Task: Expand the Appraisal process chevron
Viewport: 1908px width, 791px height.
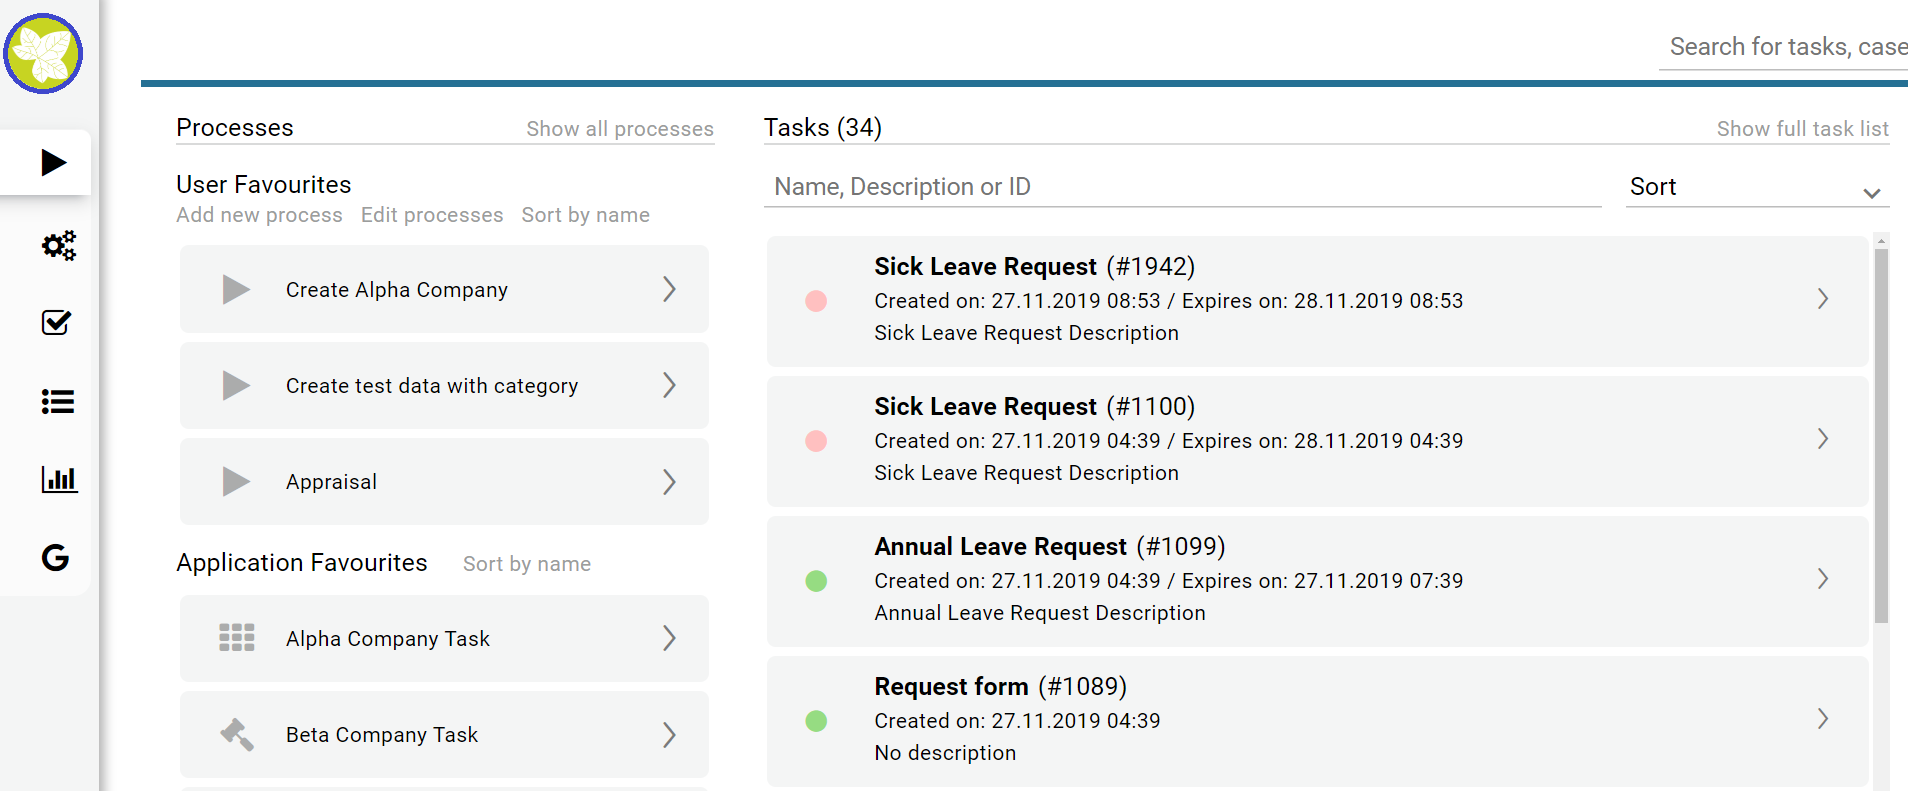Action: [x=669, y=482]
